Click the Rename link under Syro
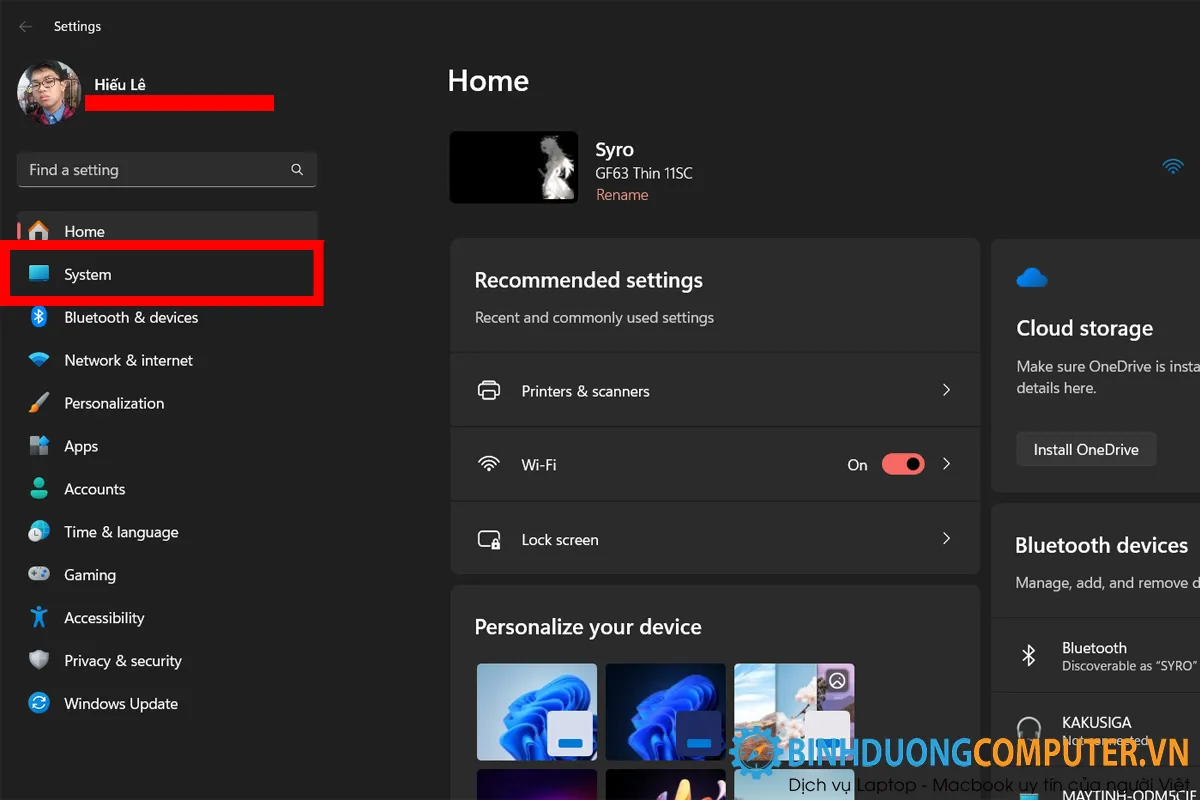Image resolution: width=1200 pixels, height=800 pixels. [x=622, y=195]
